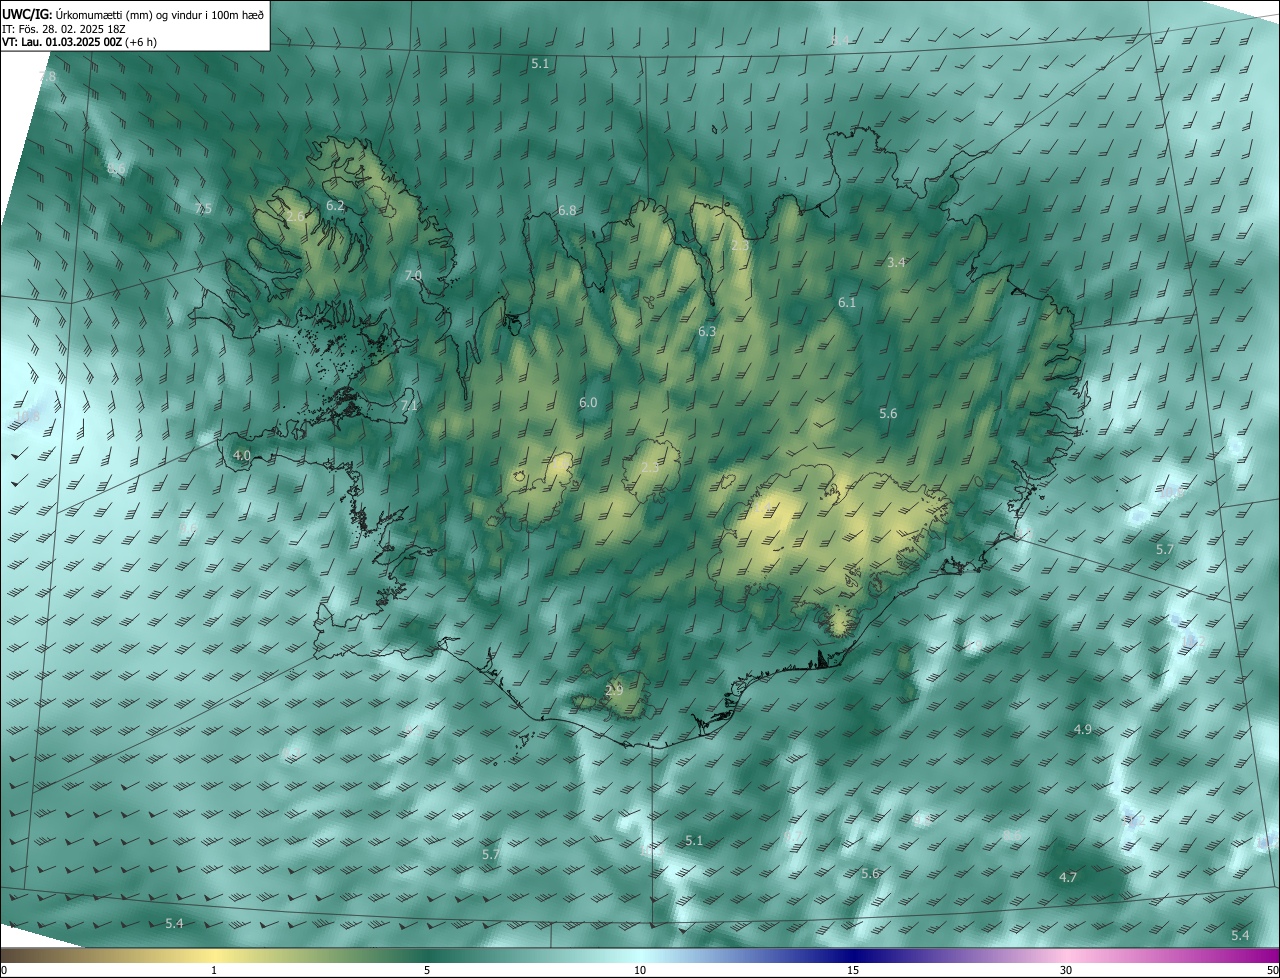Click colorbar tick label 10
Image resolution: width=1280 pixels, height=978 pixels.
[640, 971]
